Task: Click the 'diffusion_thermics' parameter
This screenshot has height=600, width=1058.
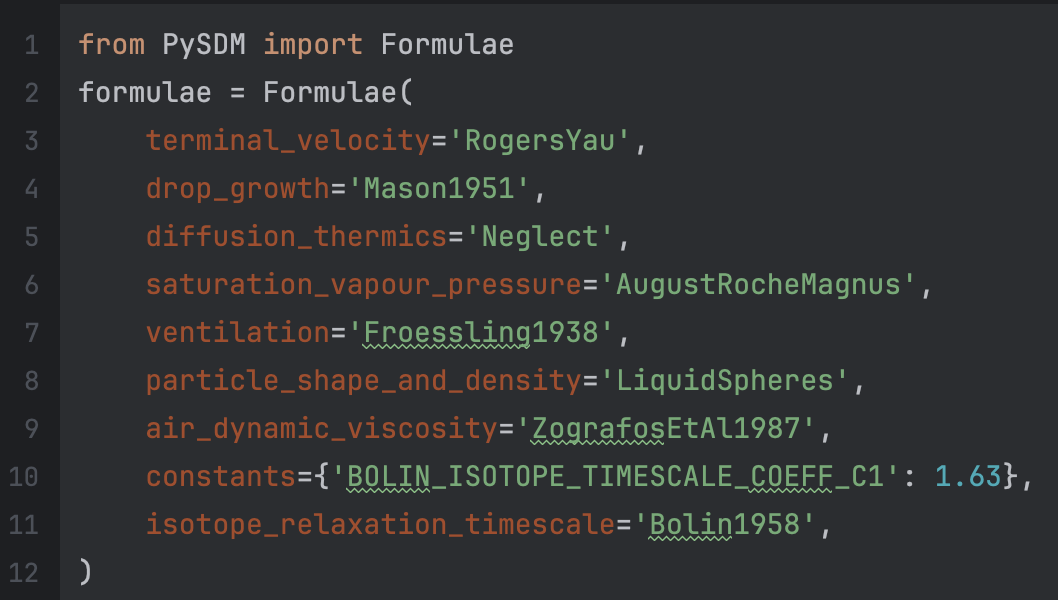Action: click(297, 237)
